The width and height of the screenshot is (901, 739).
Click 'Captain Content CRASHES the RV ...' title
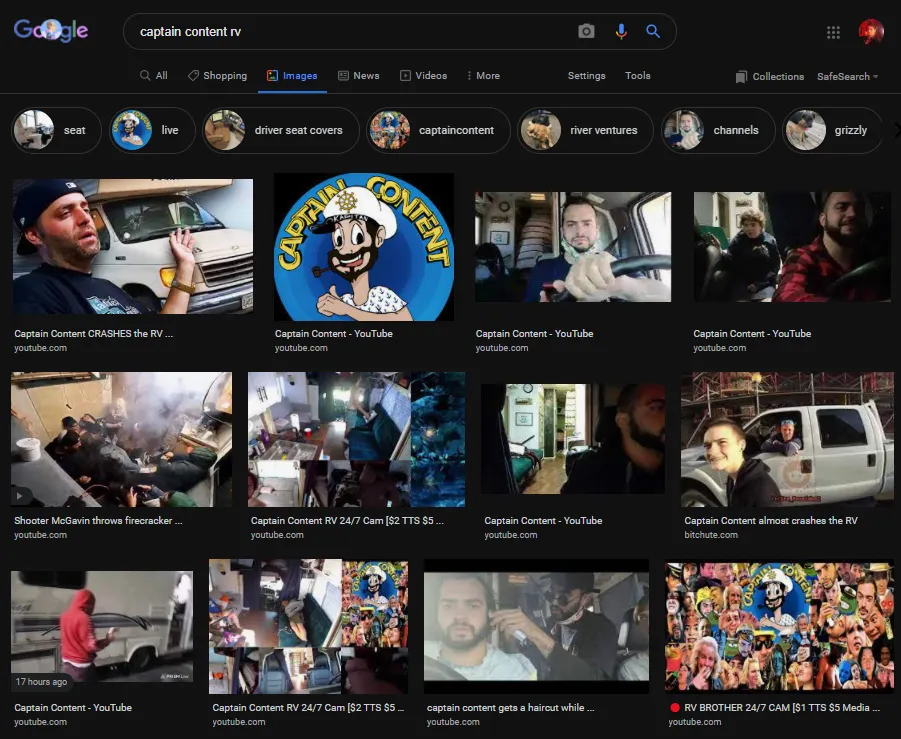pos(94,333)
